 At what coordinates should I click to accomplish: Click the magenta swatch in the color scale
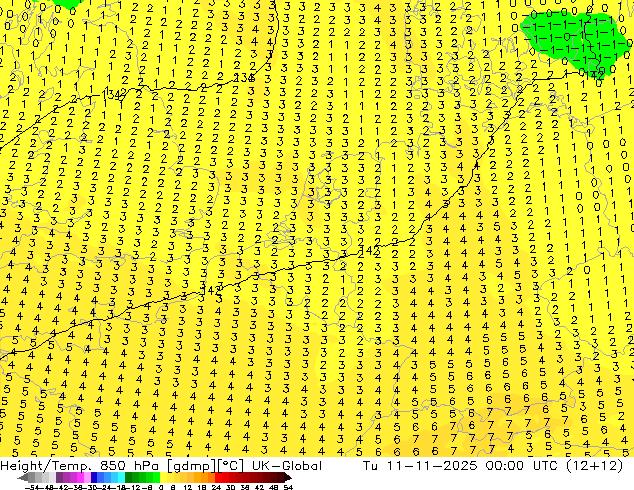click(80, 478)
